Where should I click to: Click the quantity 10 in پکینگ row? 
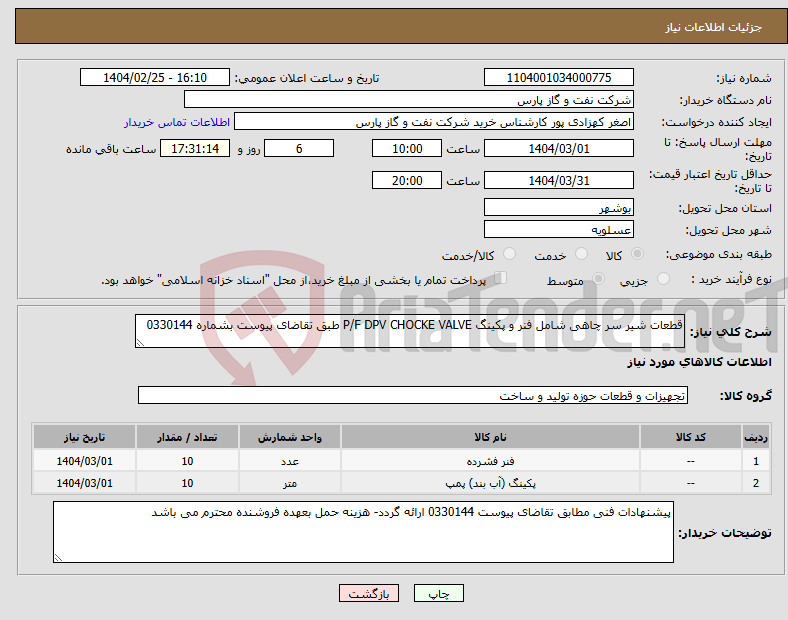pos(187,483)
